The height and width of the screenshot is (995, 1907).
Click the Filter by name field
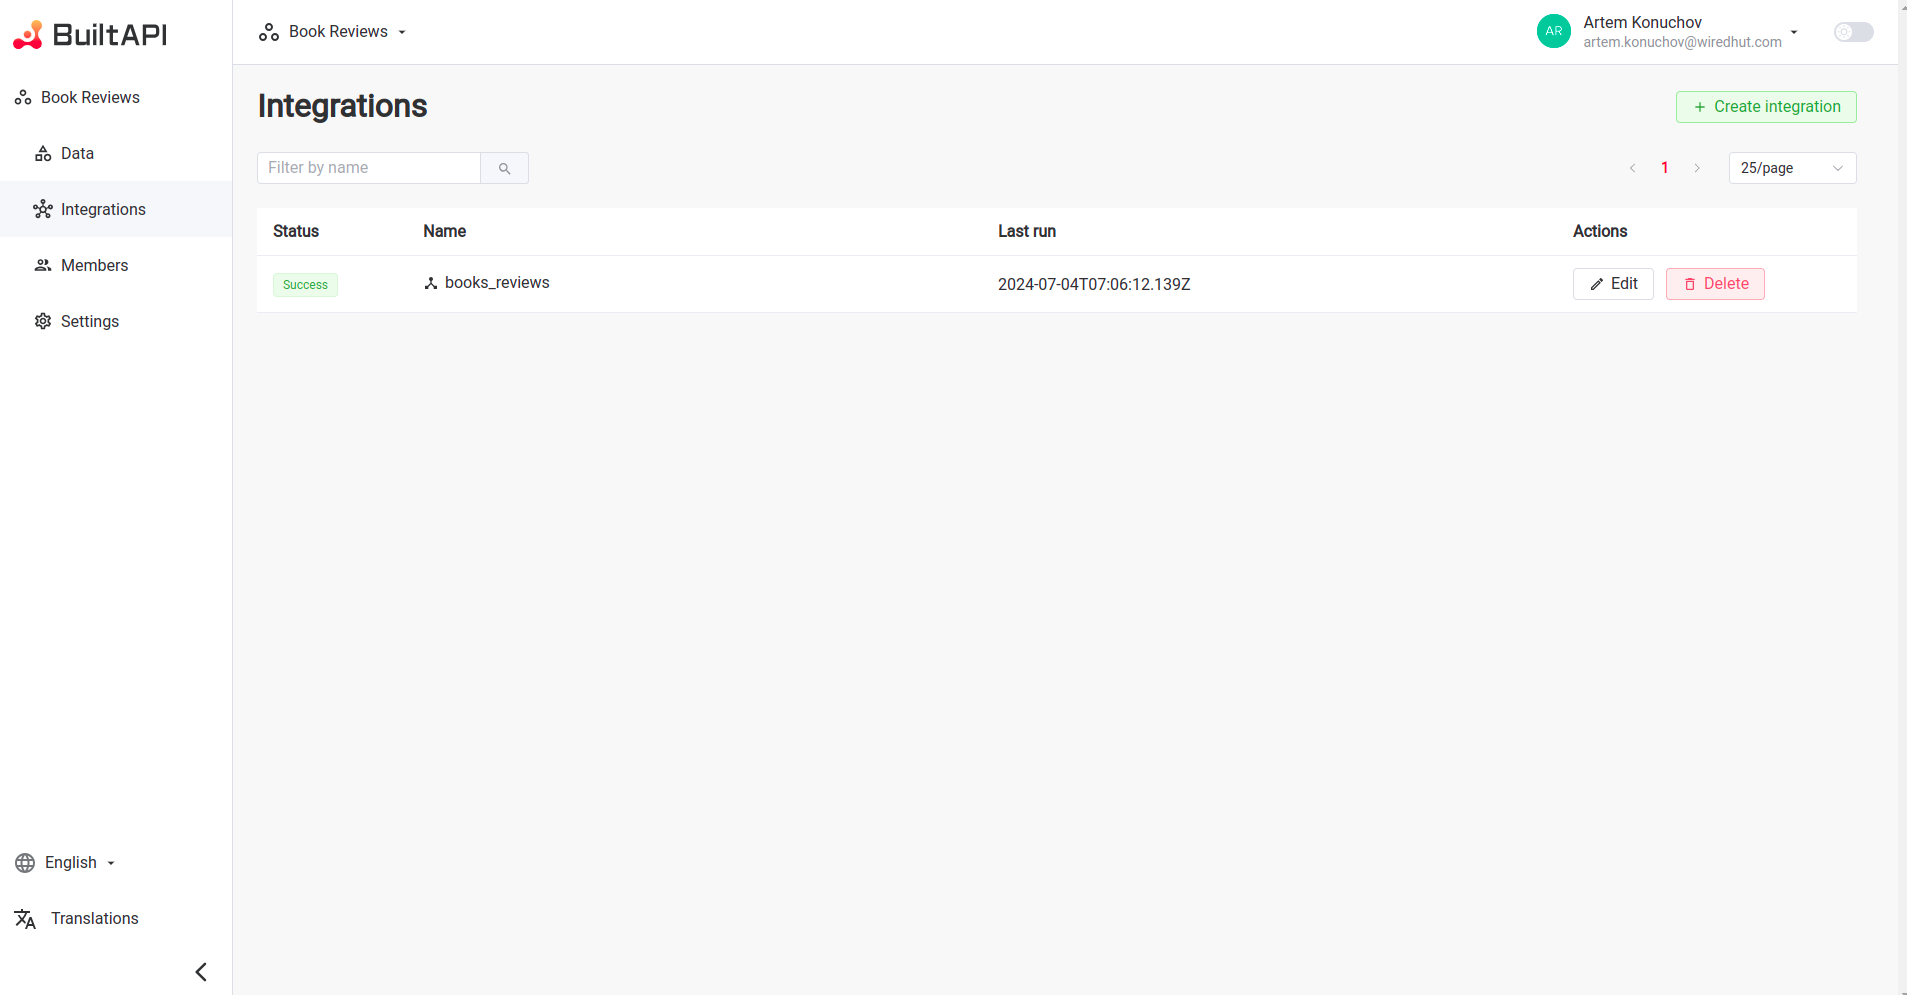point(369,168)
